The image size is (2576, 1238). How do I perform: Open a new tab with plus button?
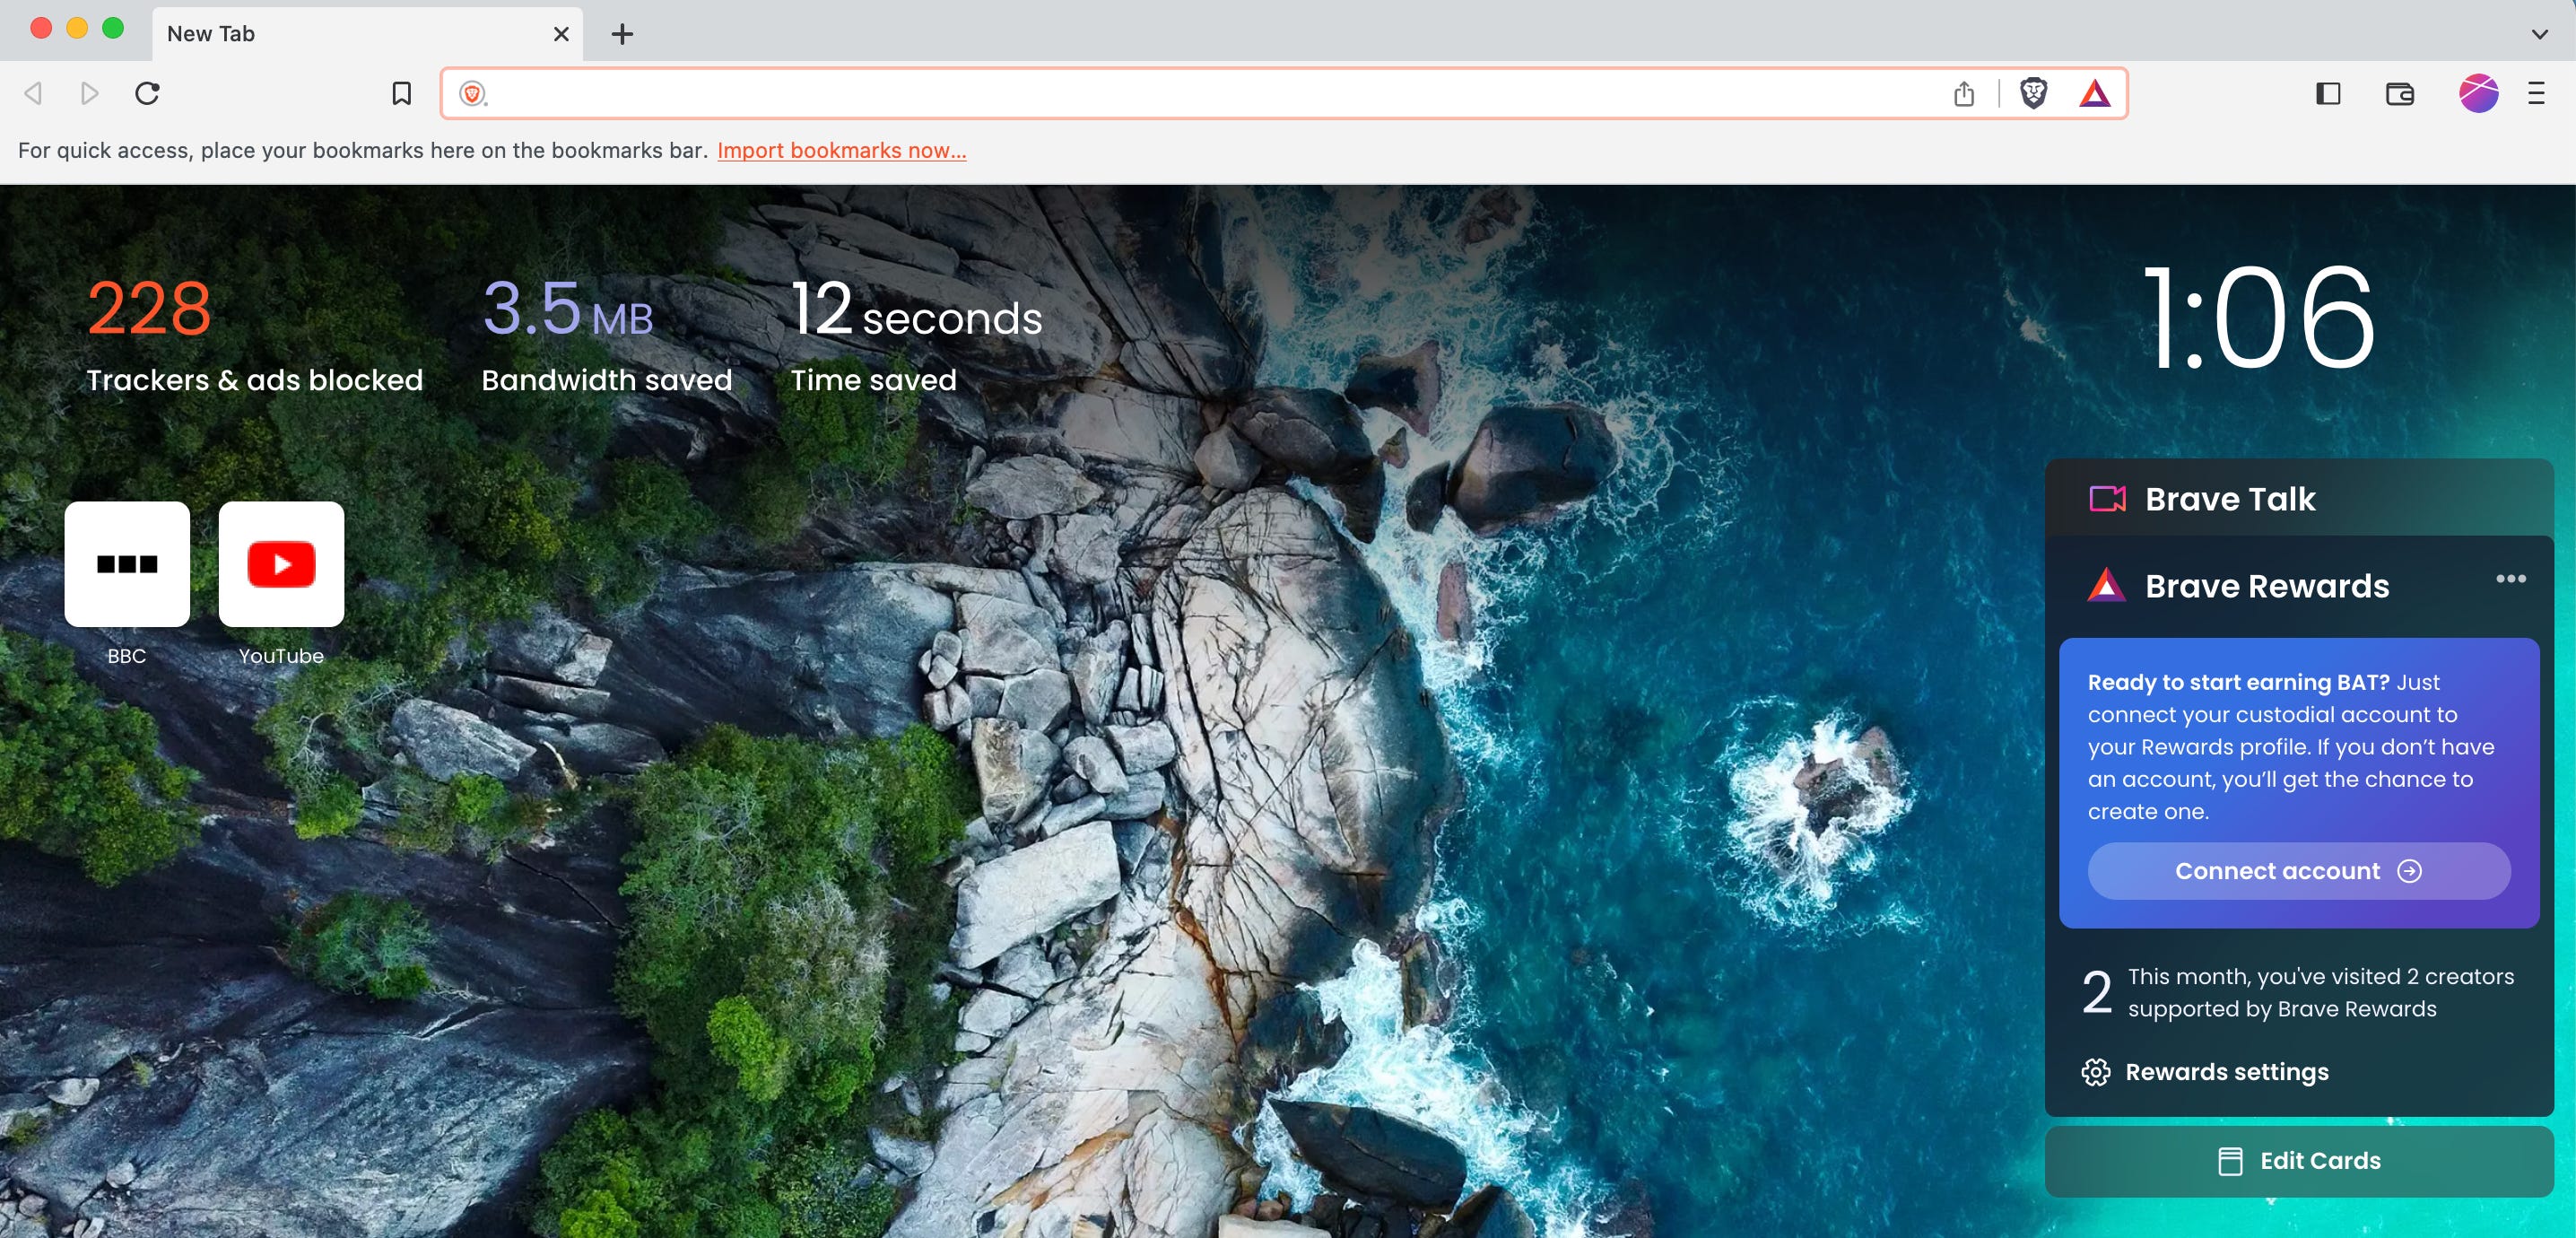(622, 34)
